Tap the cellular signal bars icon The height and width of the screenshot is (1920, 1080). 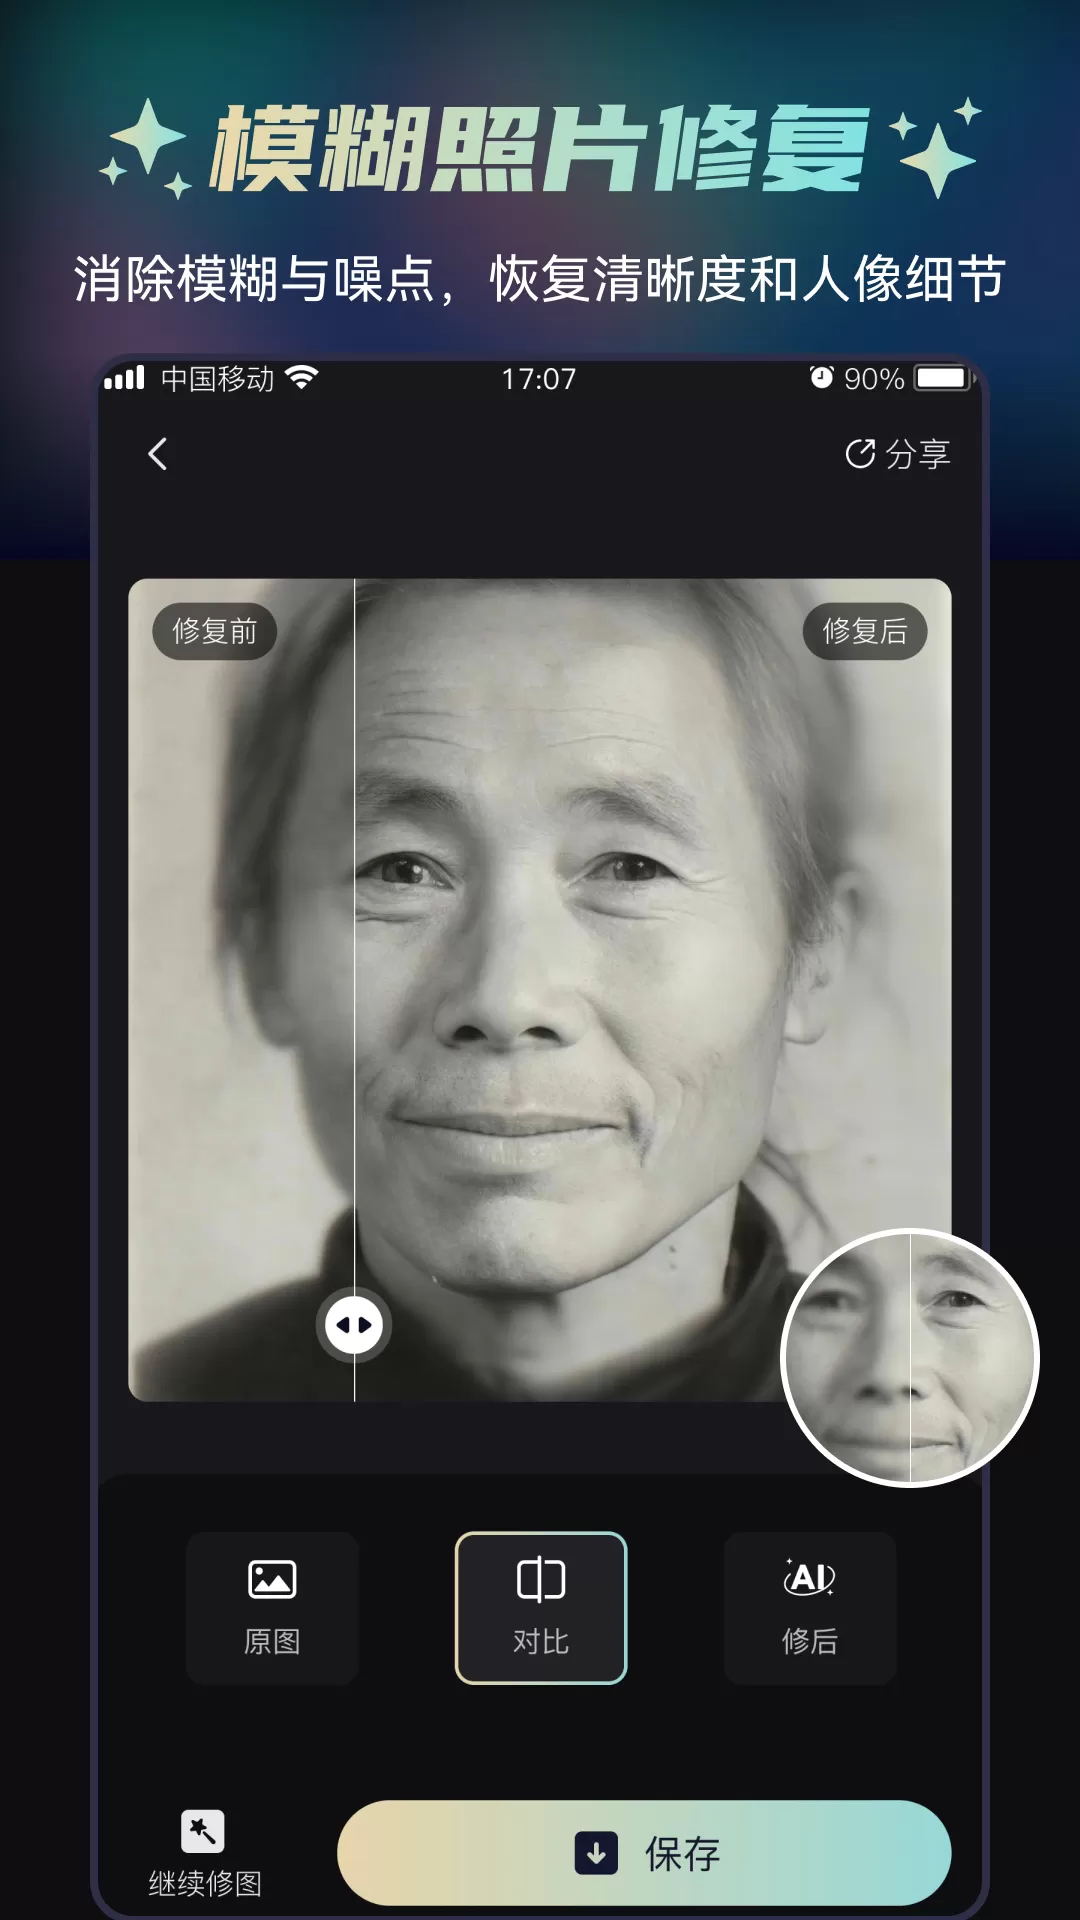tap(125, 378)
